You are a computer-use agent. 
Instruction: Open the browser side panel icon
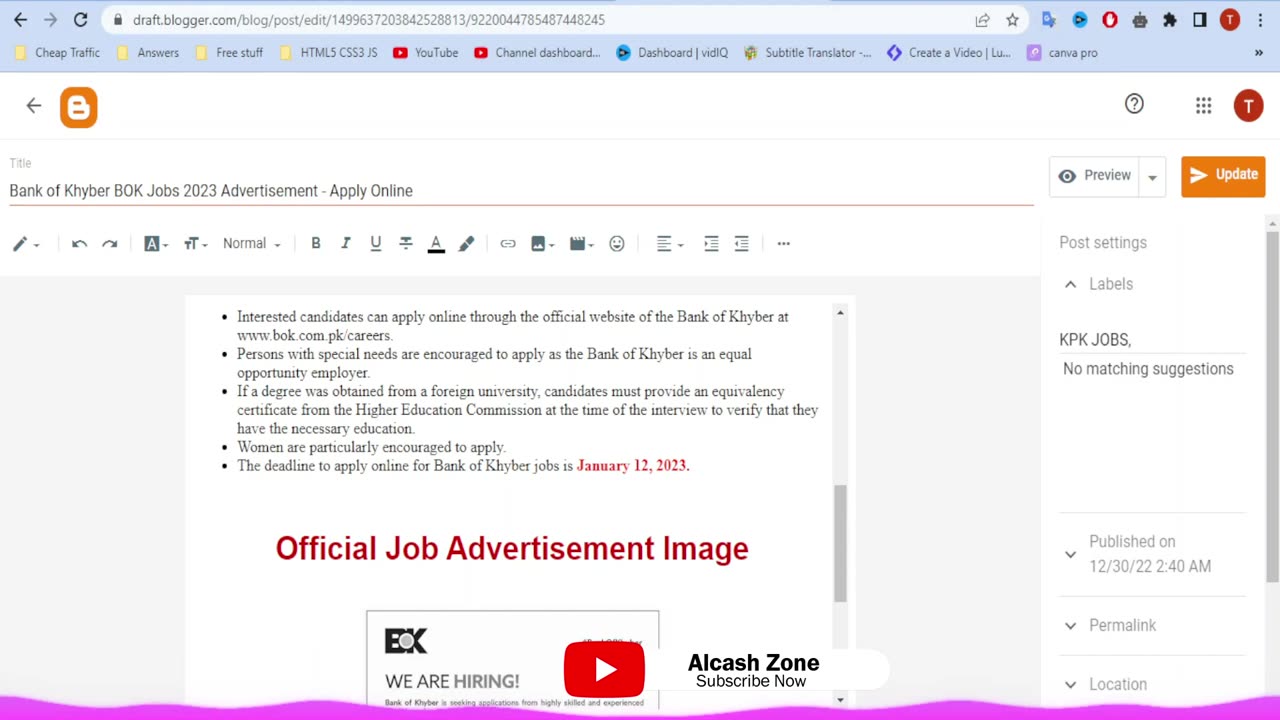(x=1200, y=20)
